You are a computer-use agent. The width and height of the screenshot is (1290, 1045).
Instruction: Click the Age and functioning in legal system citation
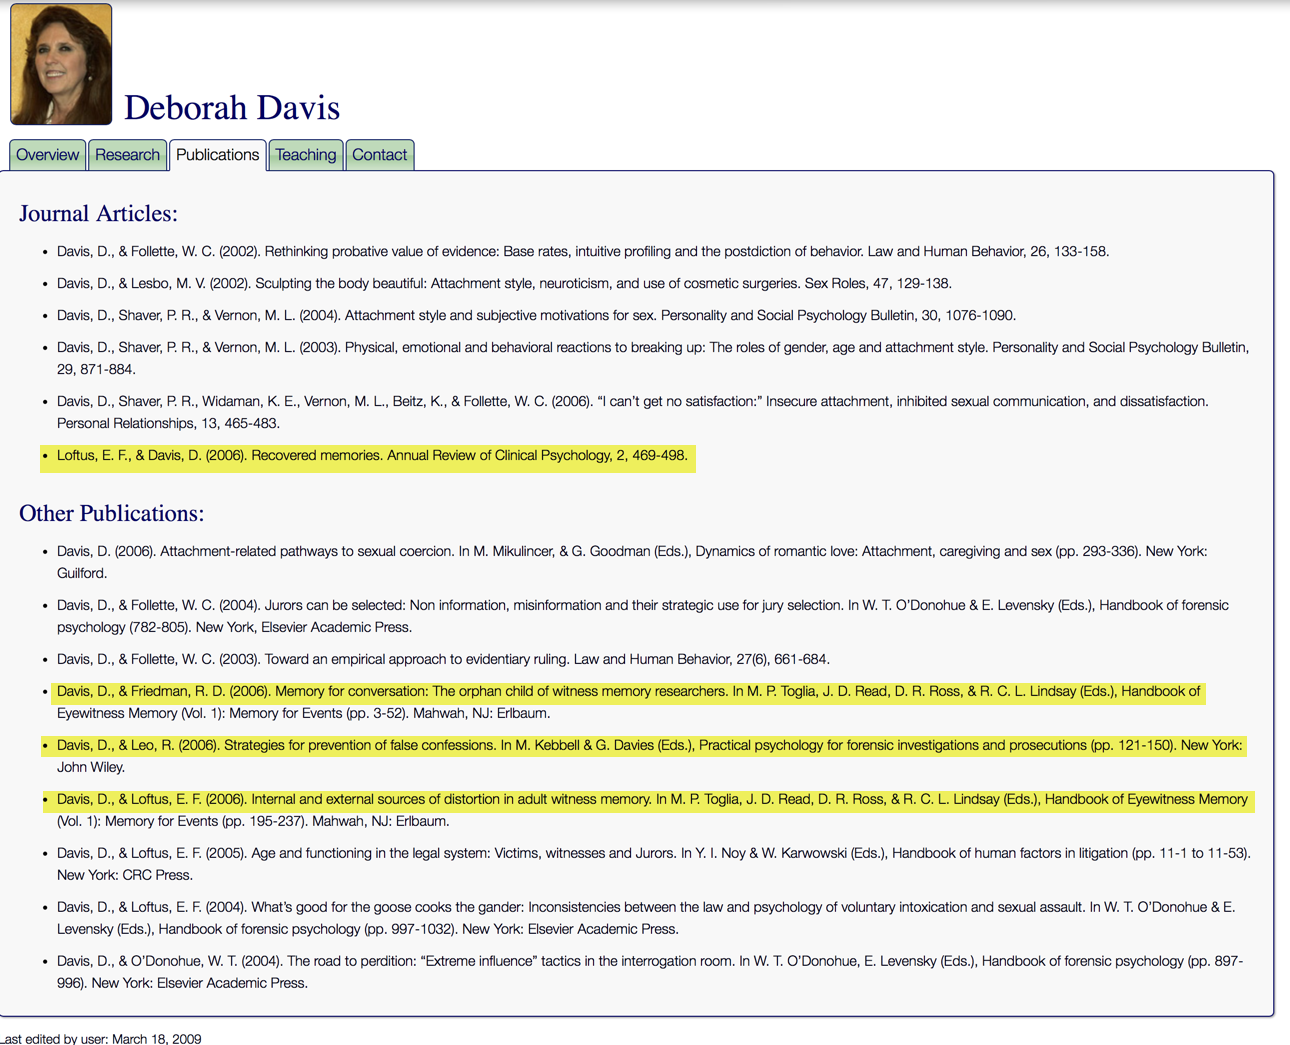[x=653, y=854]
